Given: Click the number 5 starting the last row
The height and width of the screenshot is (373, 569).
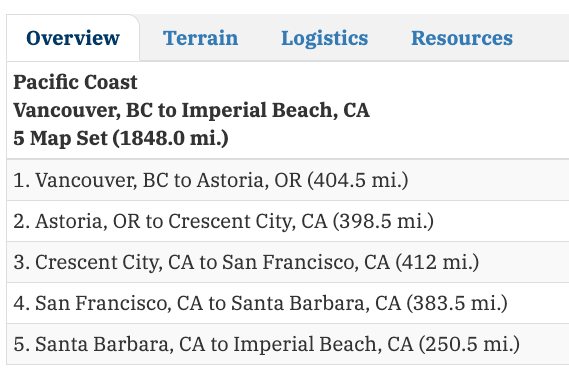Looking at the screenshot, I should 18,344.
